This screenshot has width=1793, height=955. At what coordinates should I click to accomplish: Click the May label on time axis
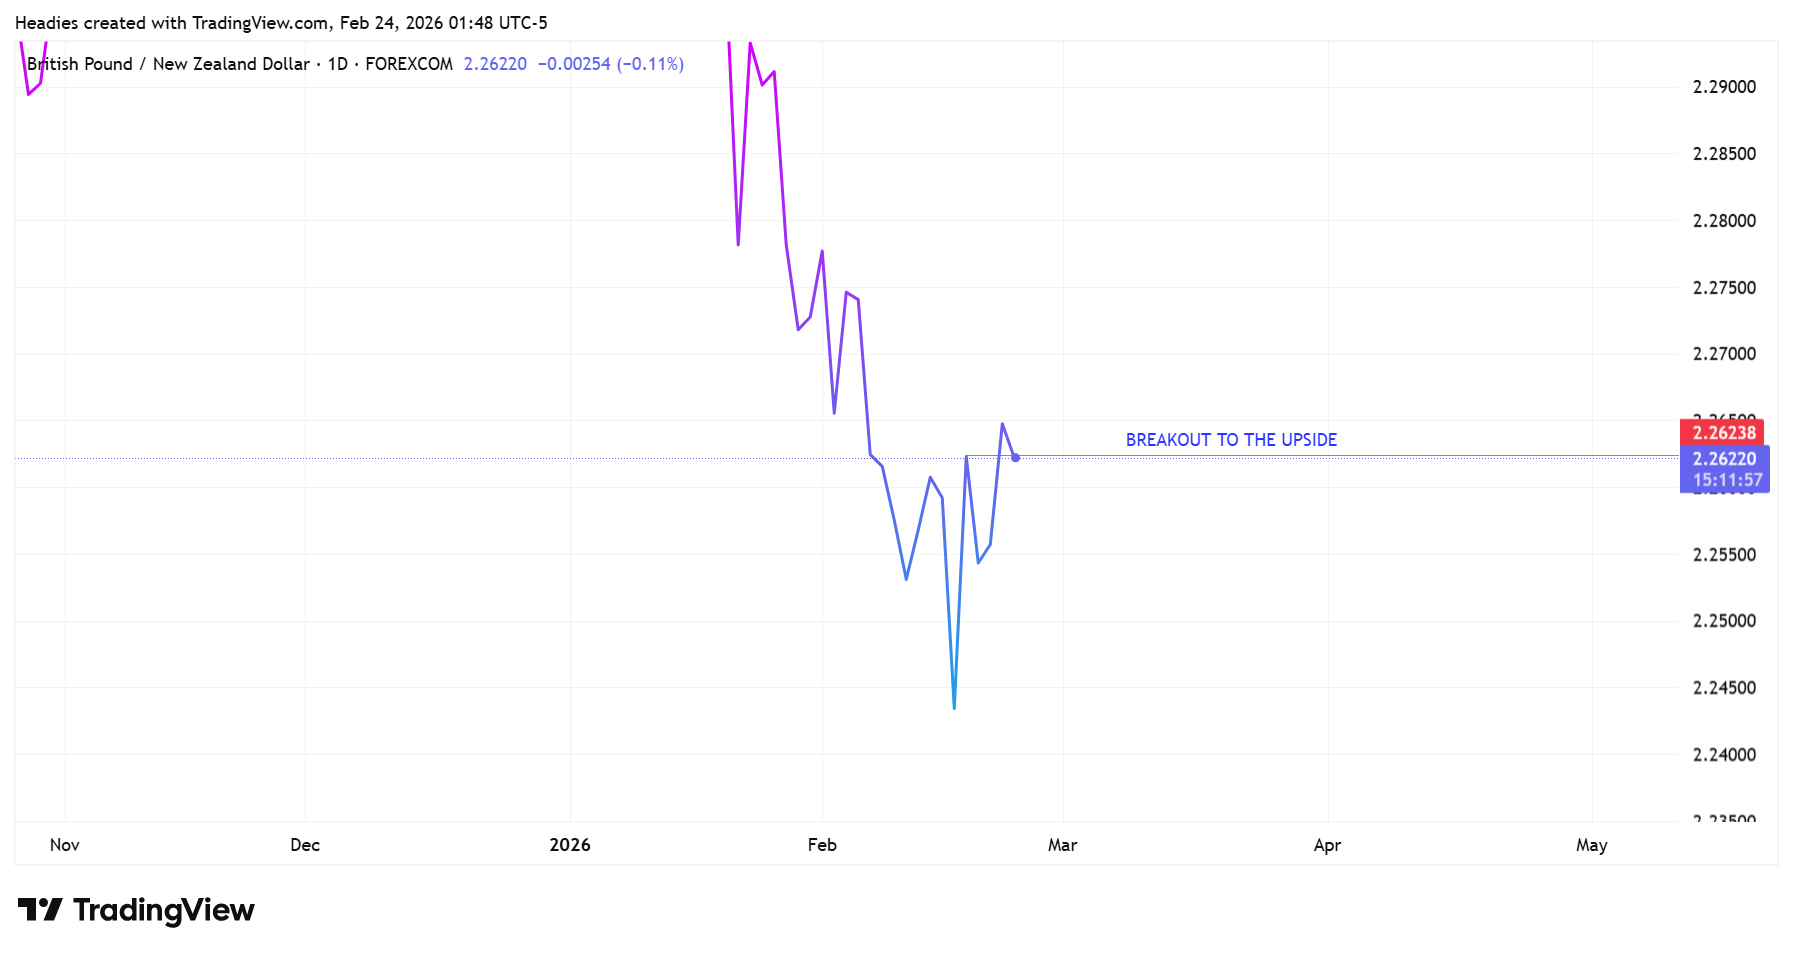click(x=1591, y=845)
